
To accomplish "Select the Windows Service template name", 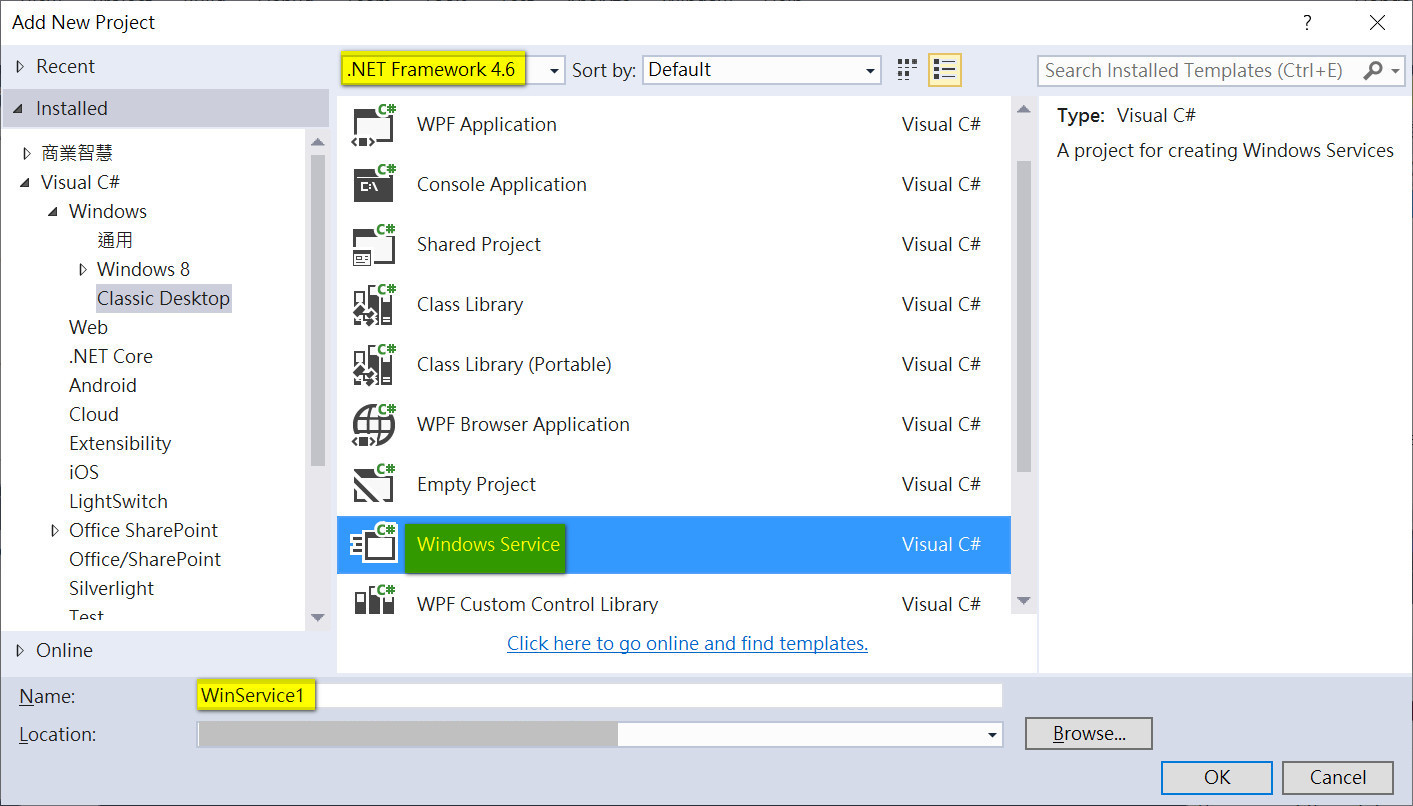I will pos(488,545).
